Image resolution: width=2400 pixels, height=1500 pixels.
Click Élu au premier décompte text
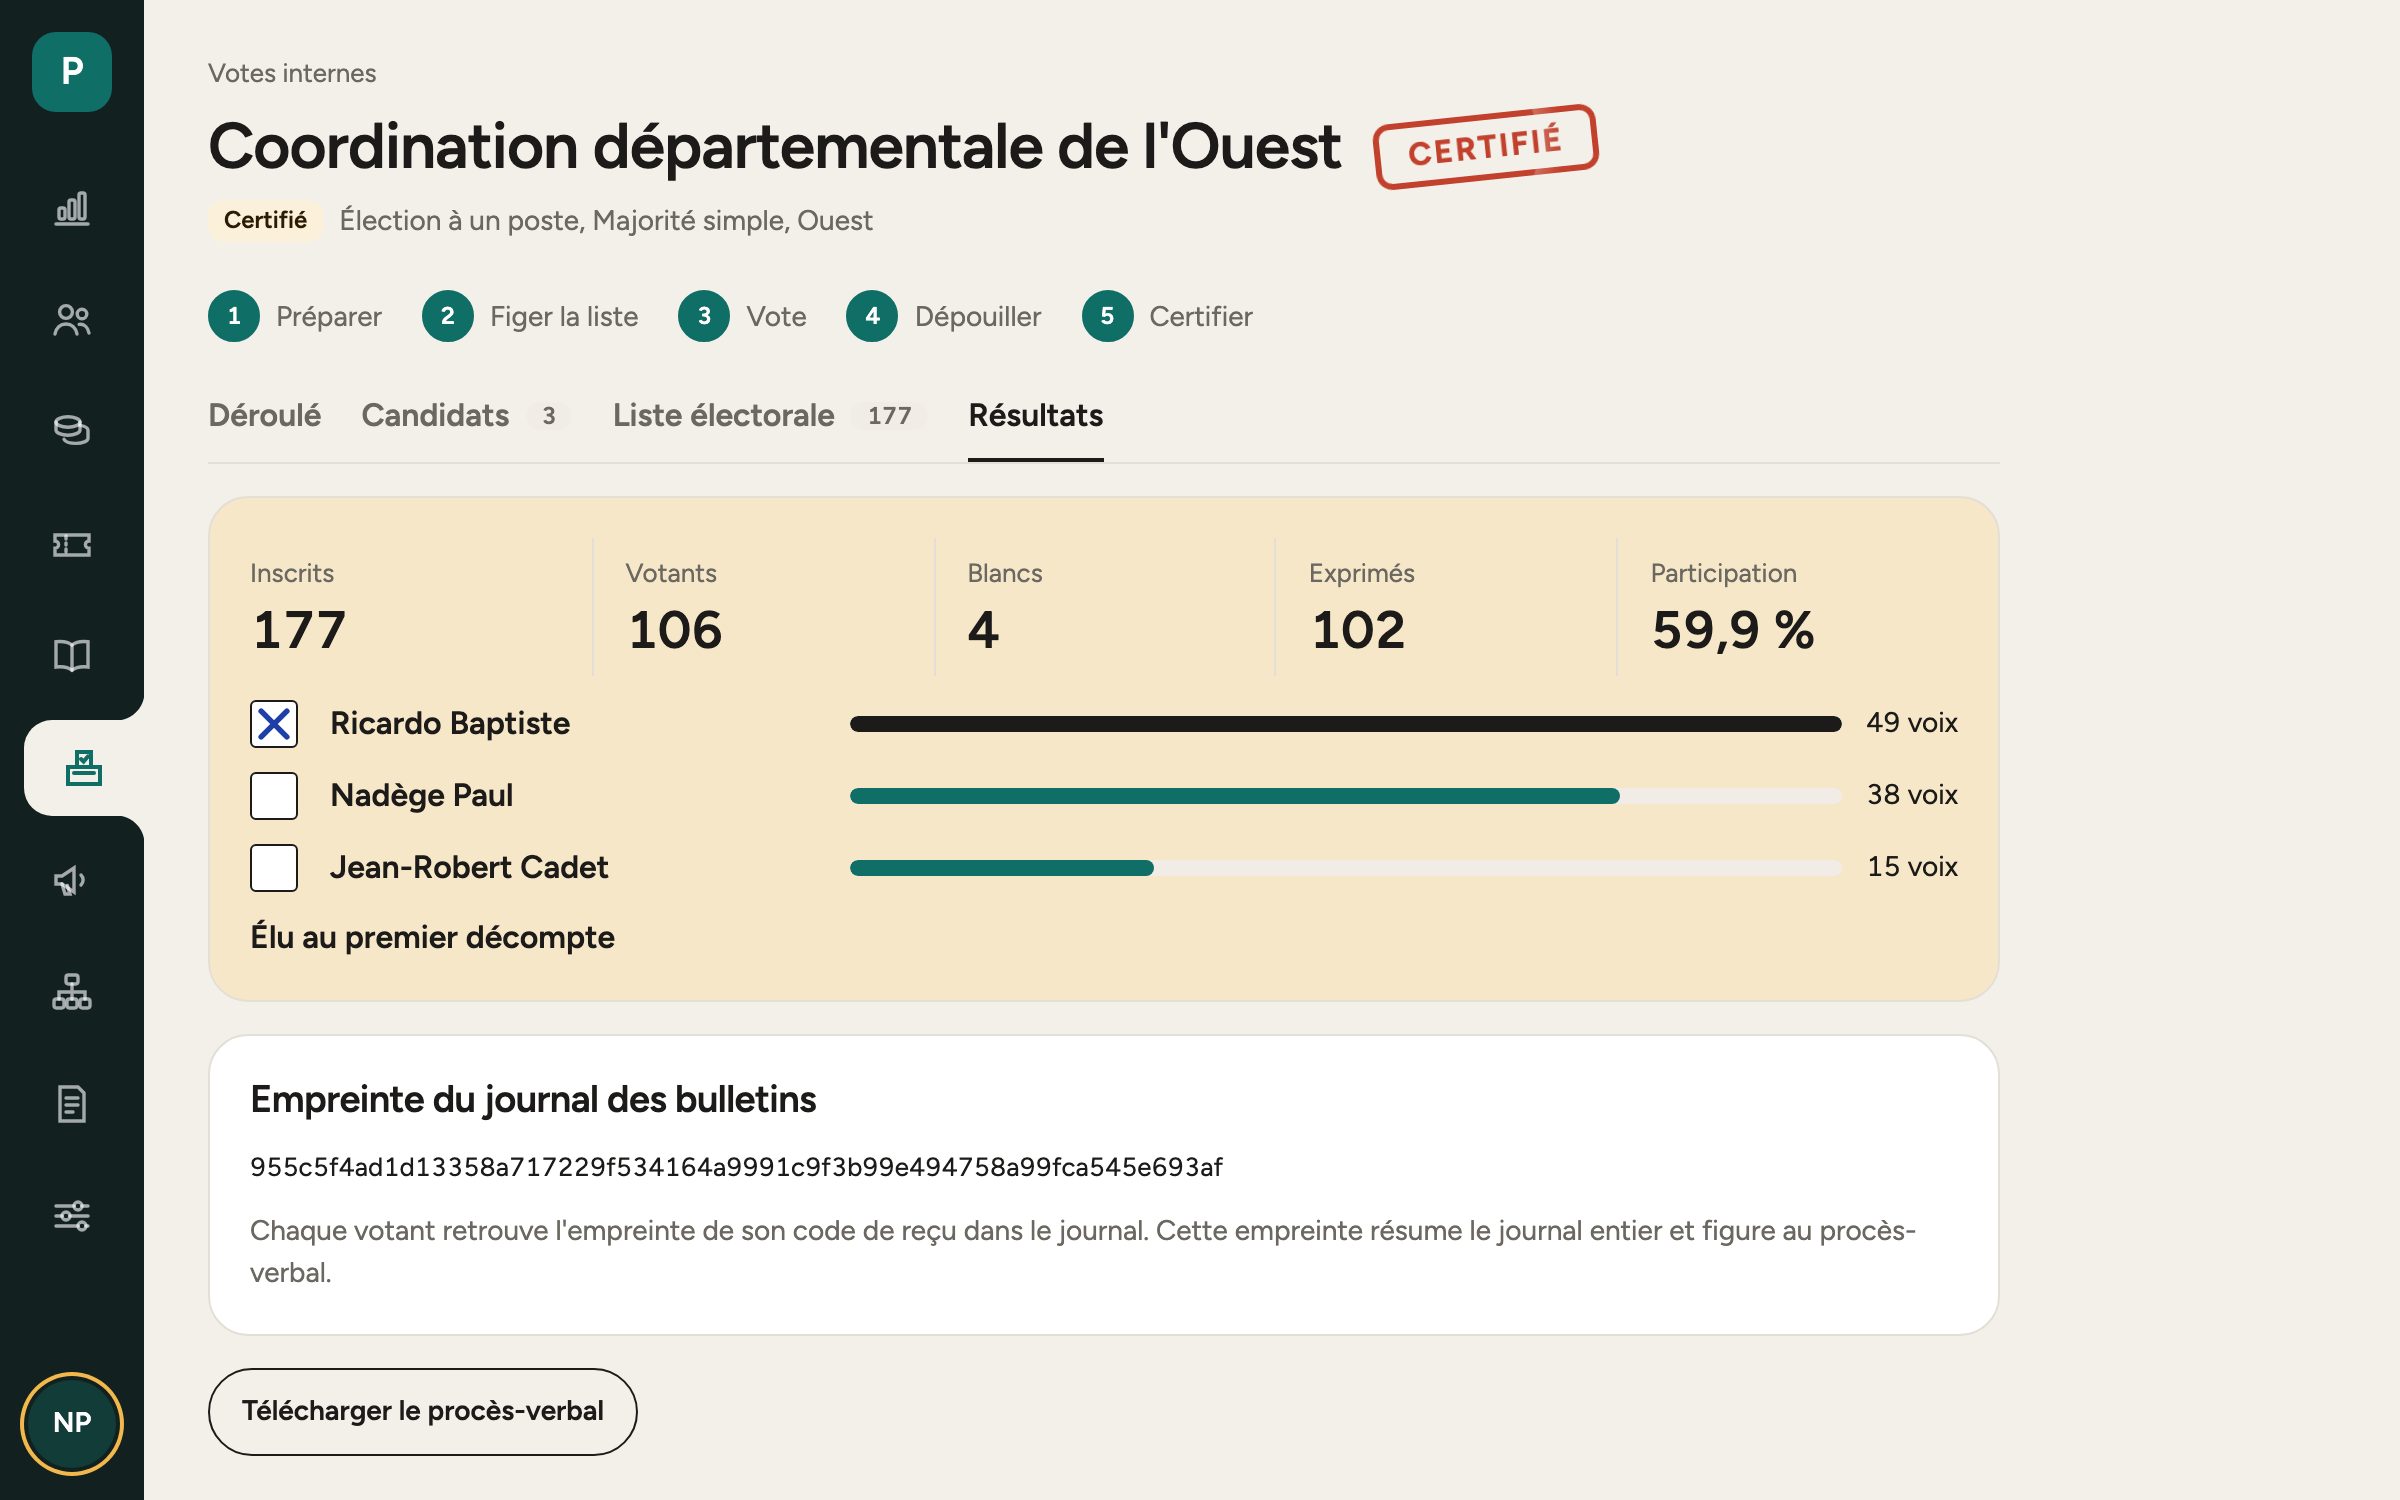click(x=432, y=937)
